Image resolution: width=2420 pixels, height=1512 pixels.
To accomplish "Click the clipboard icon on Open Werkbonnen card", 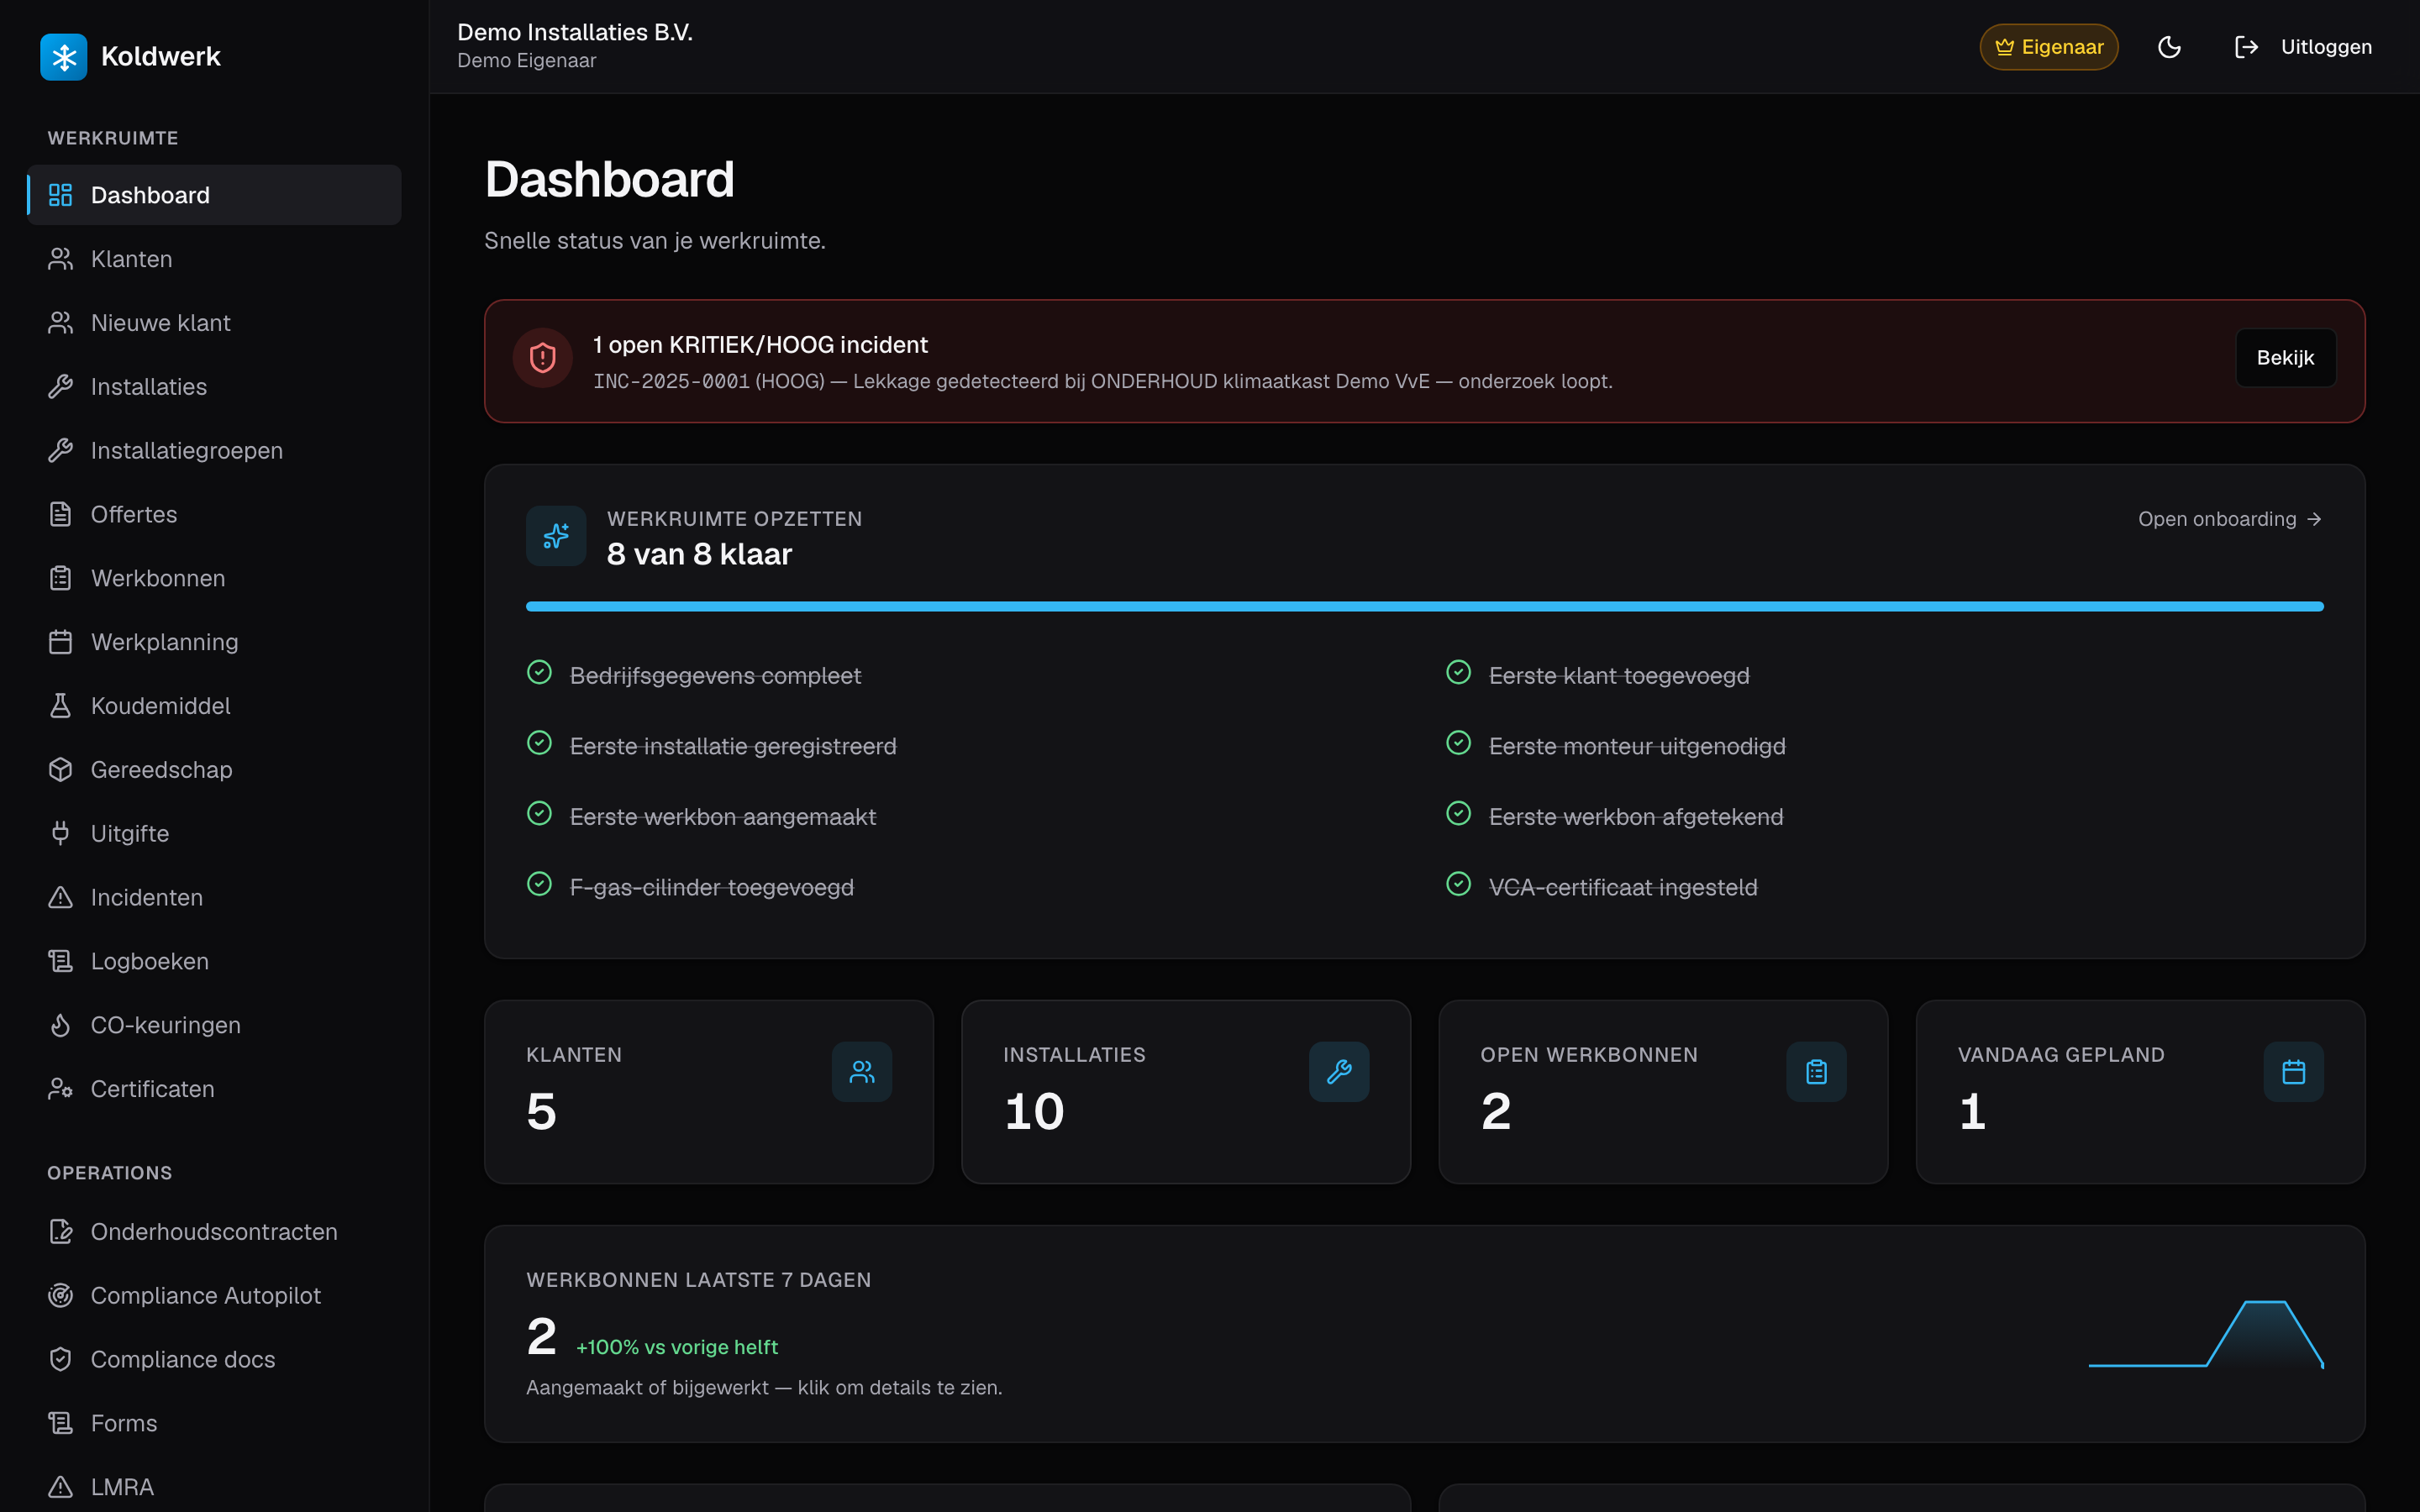I will 1816,1072.
